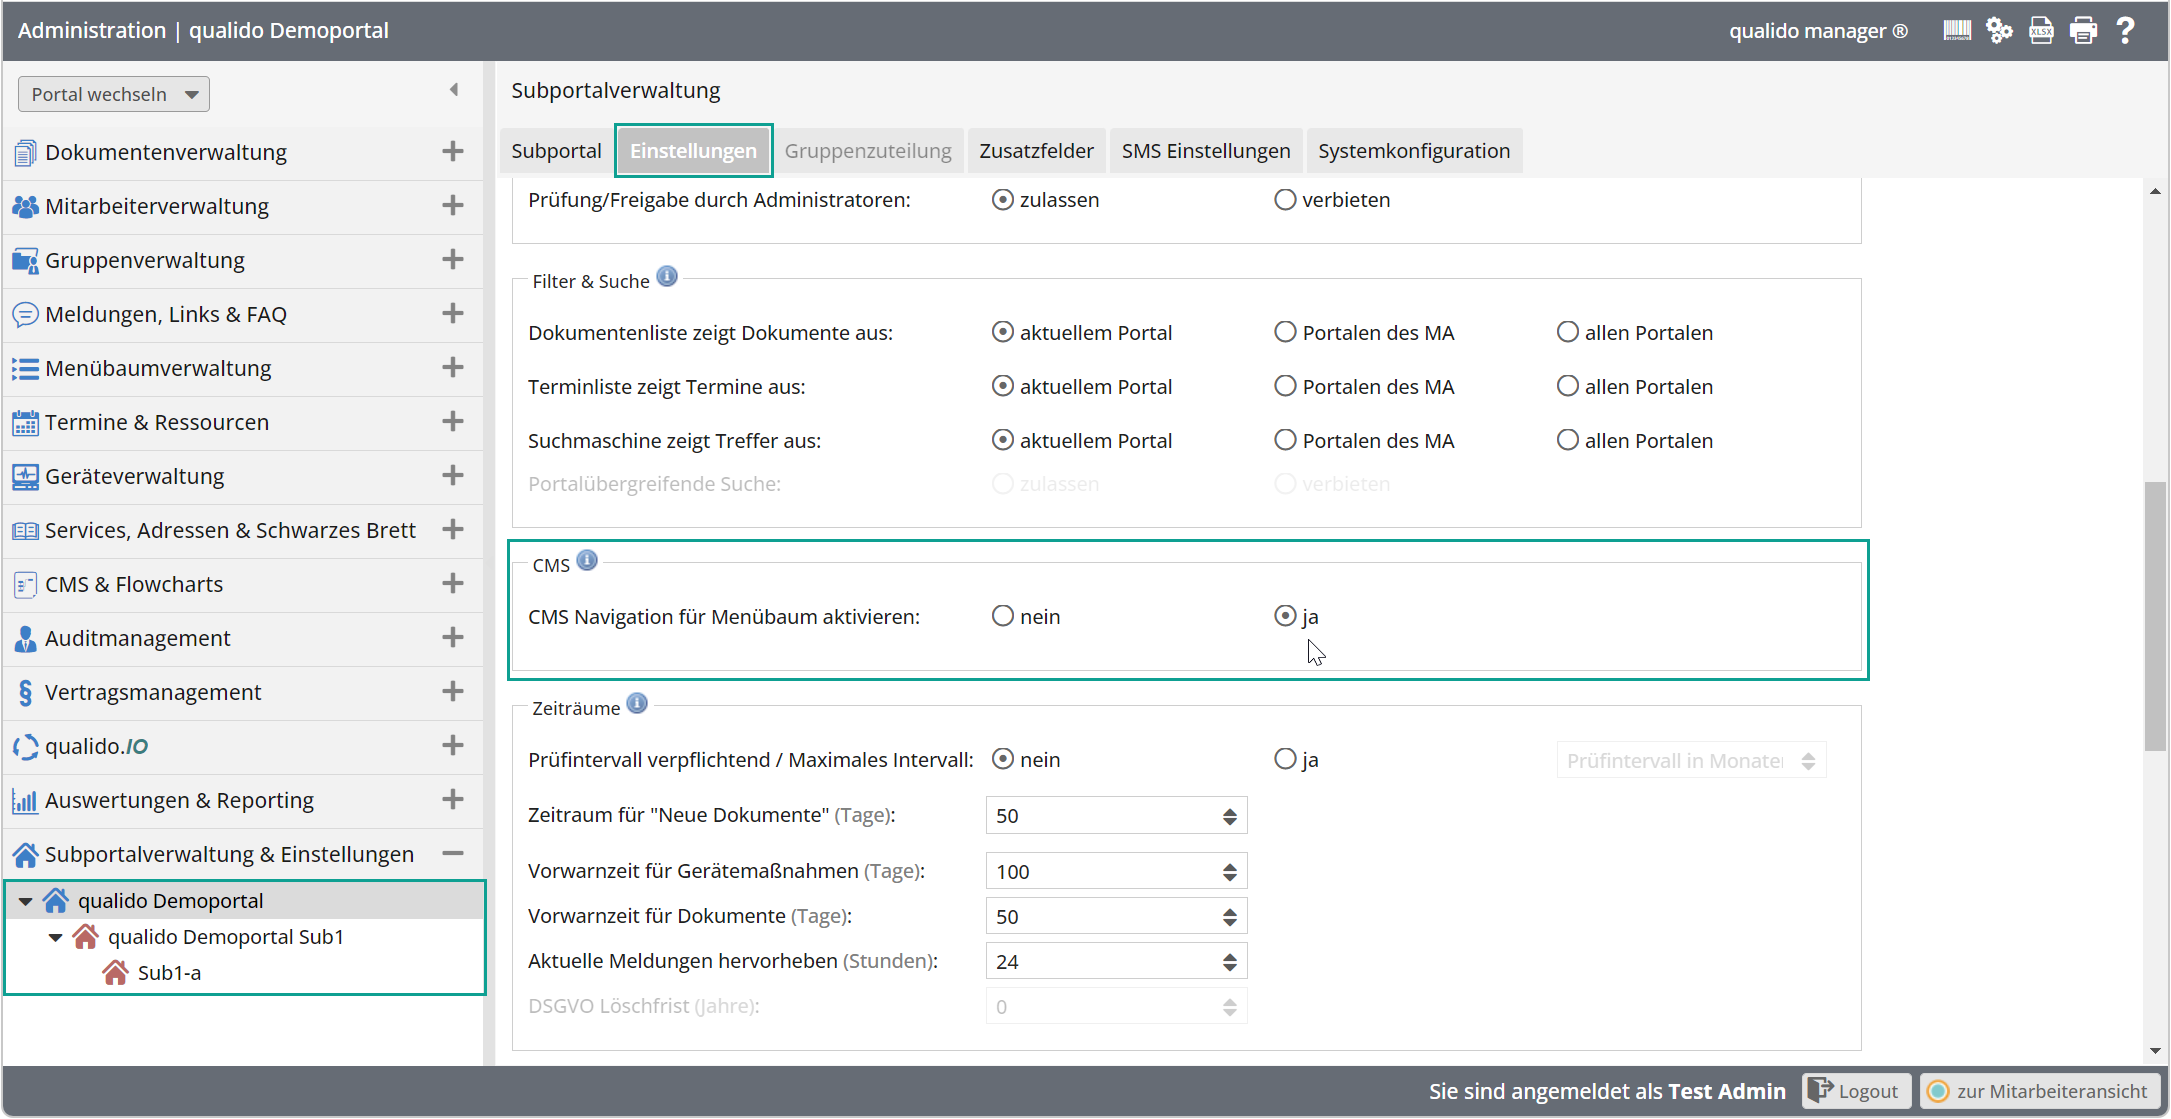Screen dimensions: 2171x1119
Task: Open info icon next to CMS heading
Action: click(x=587, y=560)
